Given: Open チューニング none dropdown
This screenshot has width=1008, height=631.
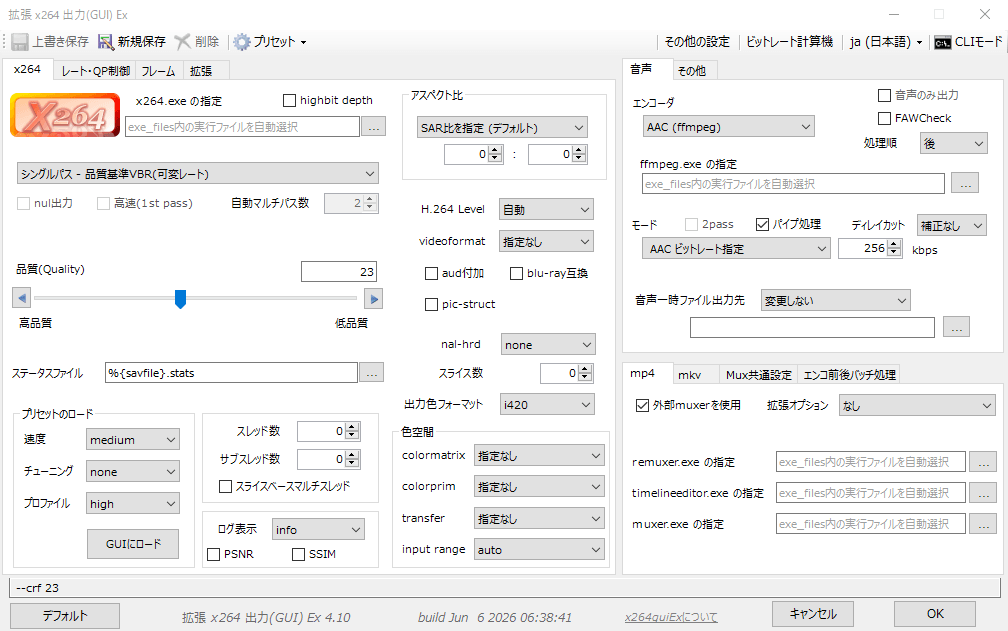Looking at the screenshot, I should [x=132, y=472].
